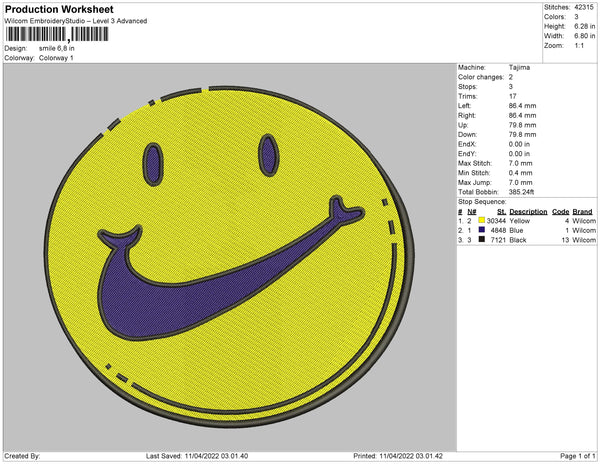Click the barcode under the worksheet title
Screen dimensions: 600x464
pyautogui.click(x=57, y=34)
